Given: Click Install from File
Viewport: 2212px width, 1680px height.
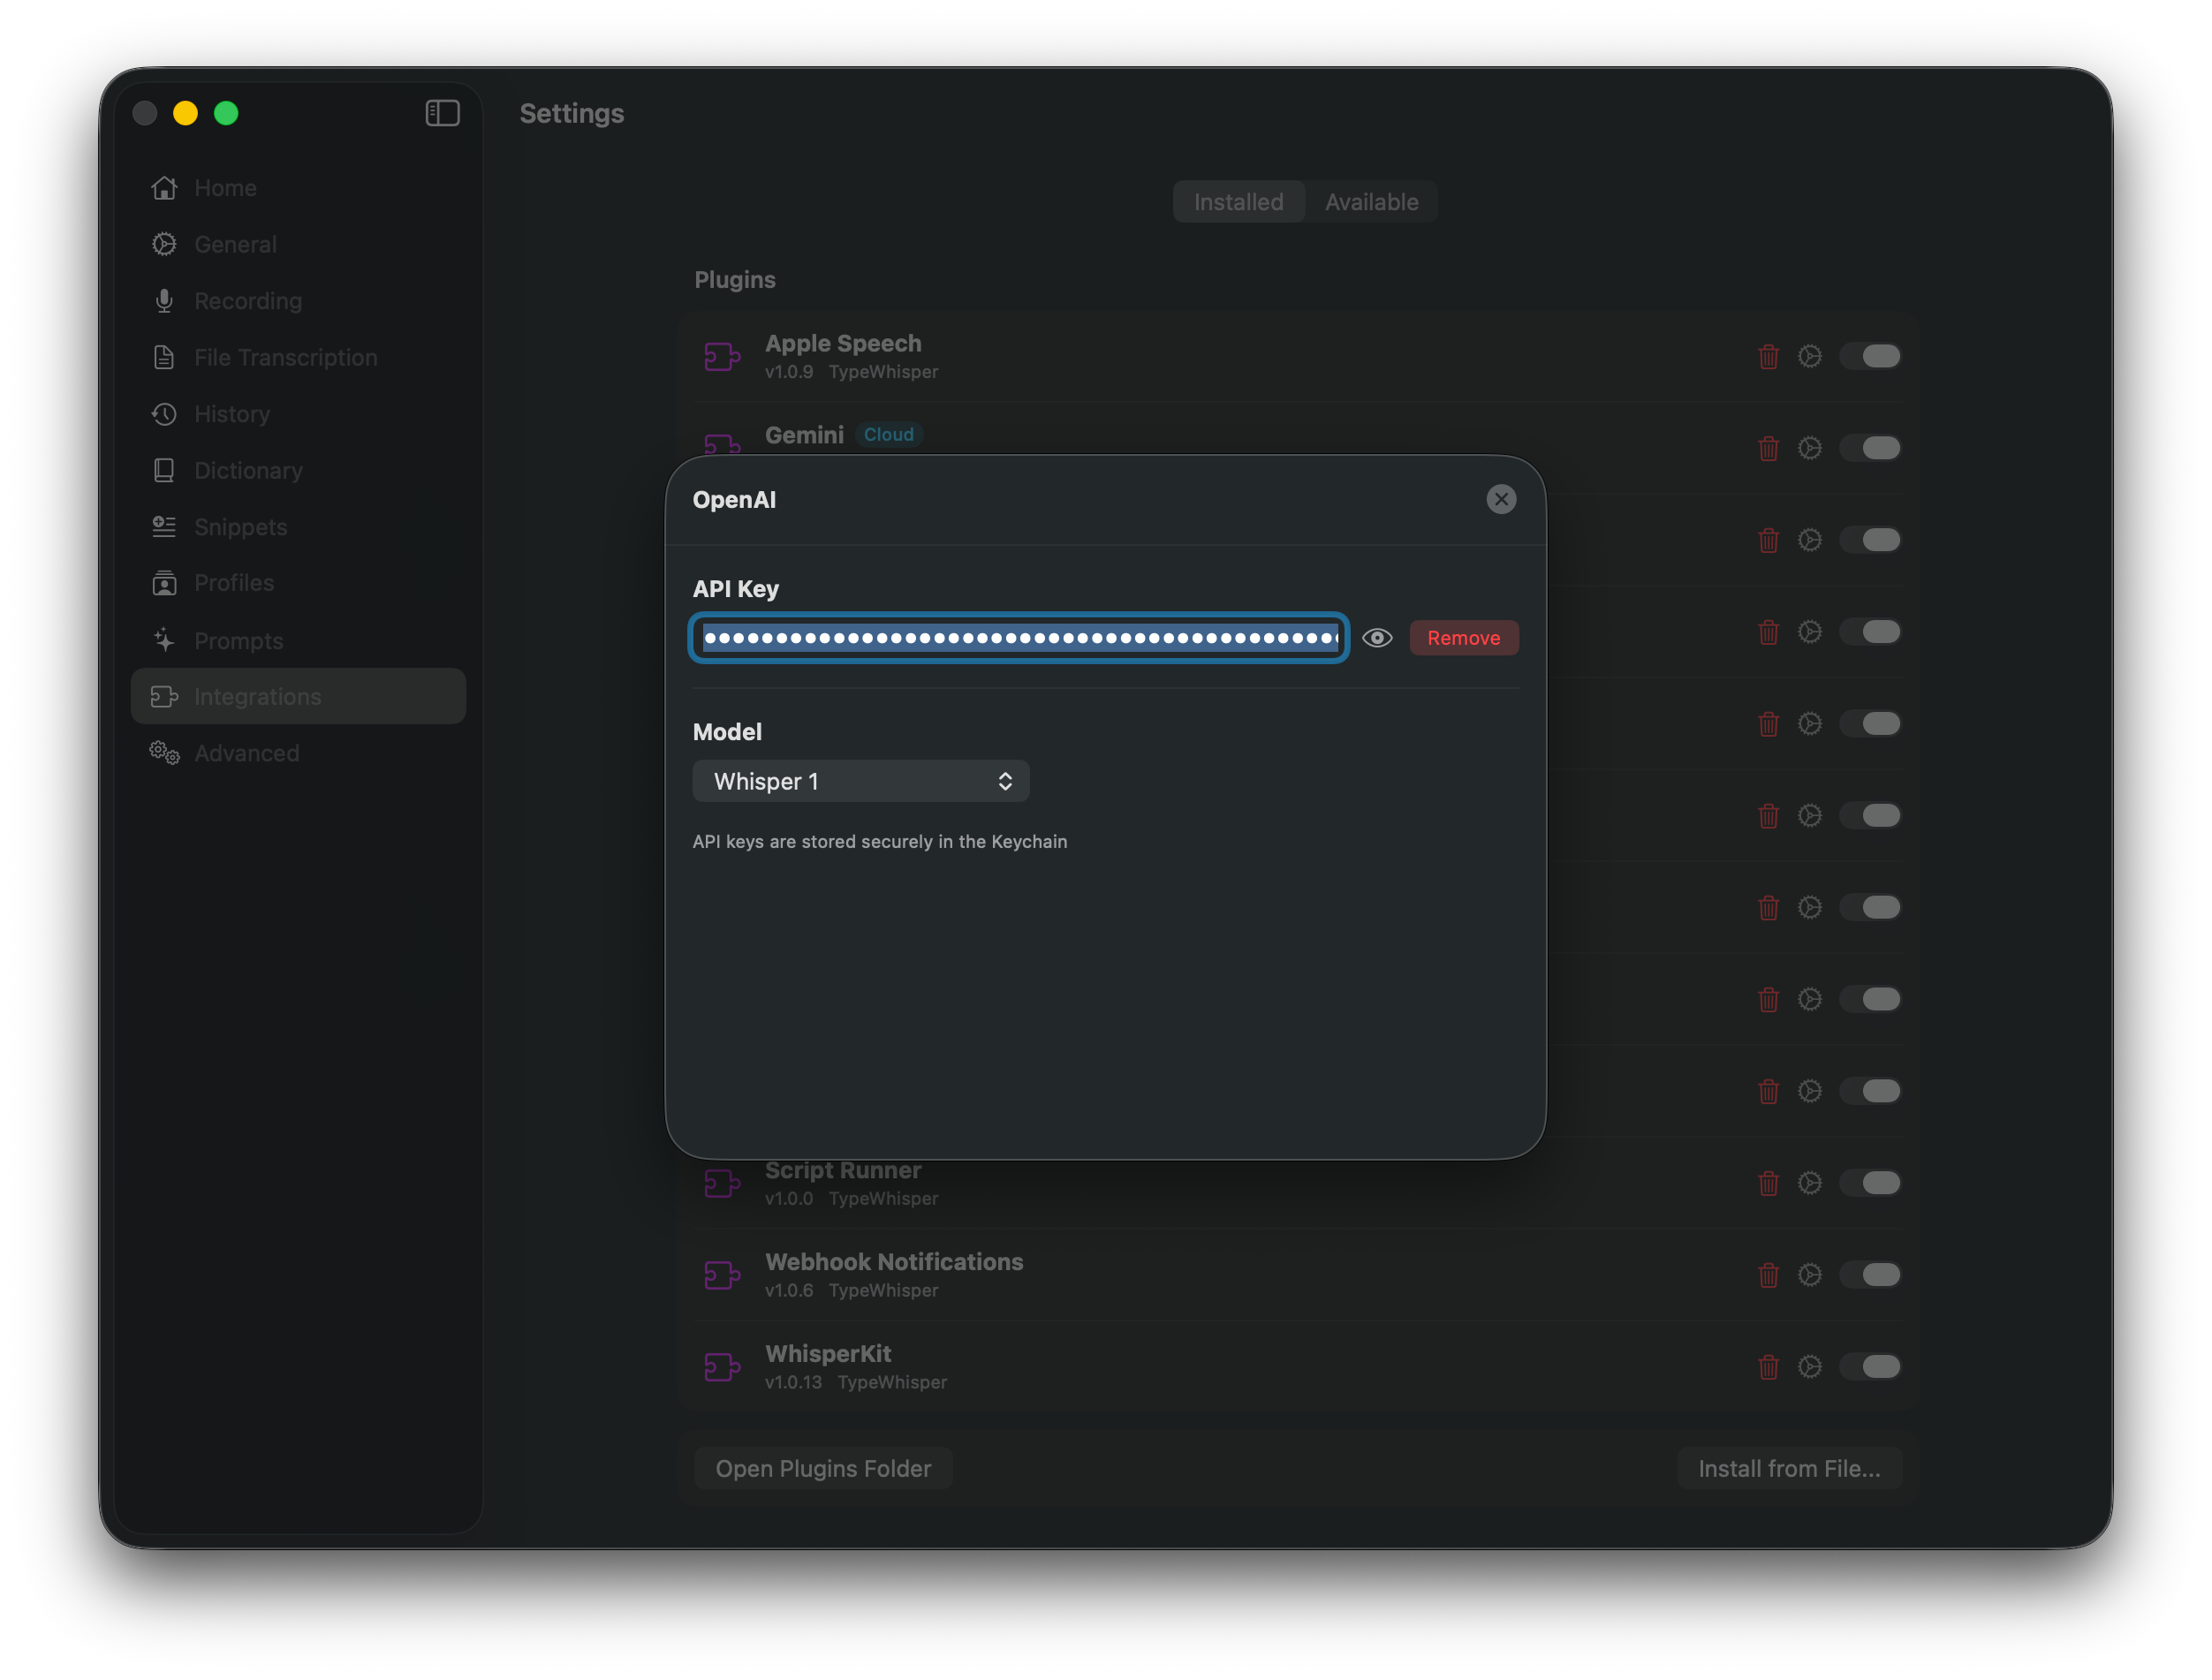Looking at the screenshot, I should pyautogui.click(x=1788, y=1467).
